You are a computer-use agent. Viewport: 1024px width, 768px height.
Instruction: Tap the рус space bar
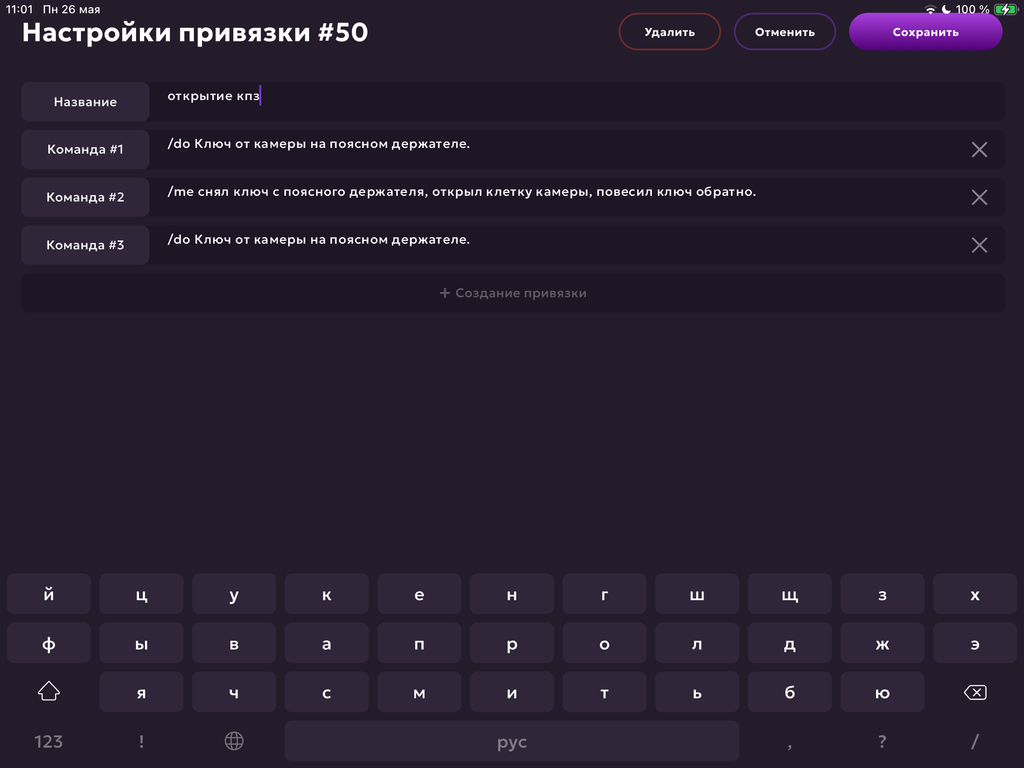click(512, 741)
